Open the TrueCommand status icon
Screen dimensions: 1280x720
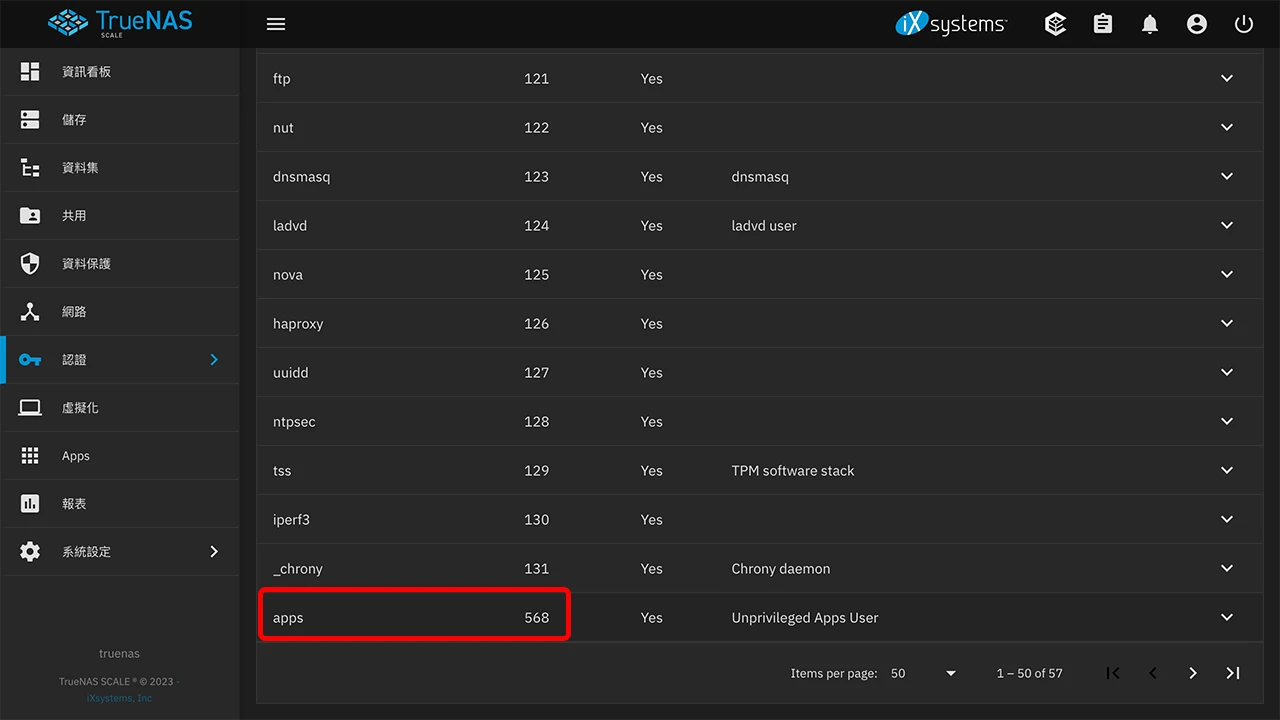[1055, 24]
